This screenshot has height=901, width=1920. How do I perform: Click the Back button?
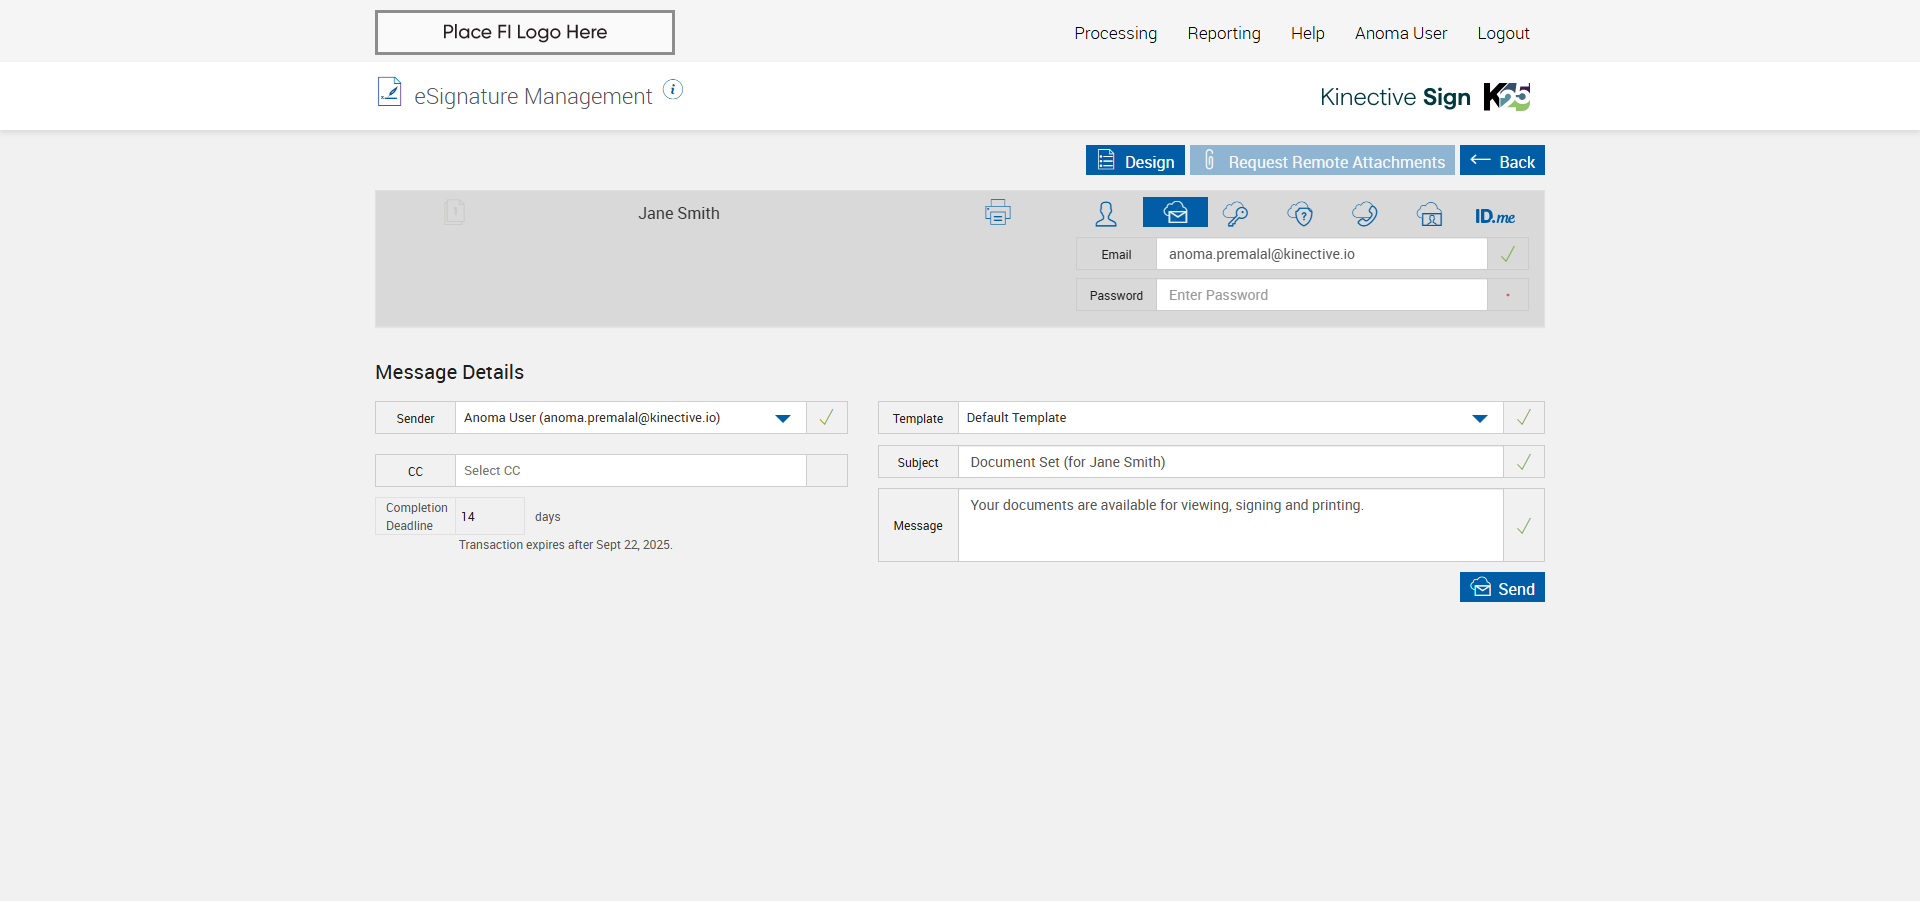[x=1501, y=161]
